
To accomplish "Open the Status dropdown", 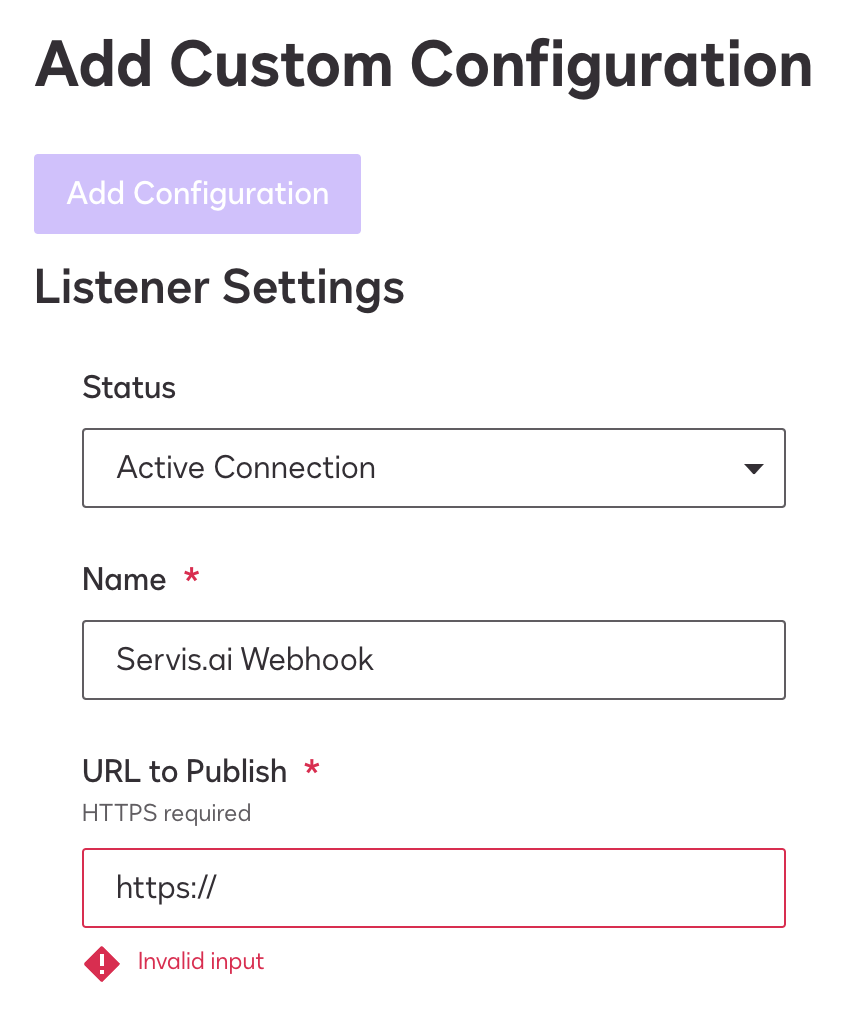I will (x=434, y=468).
